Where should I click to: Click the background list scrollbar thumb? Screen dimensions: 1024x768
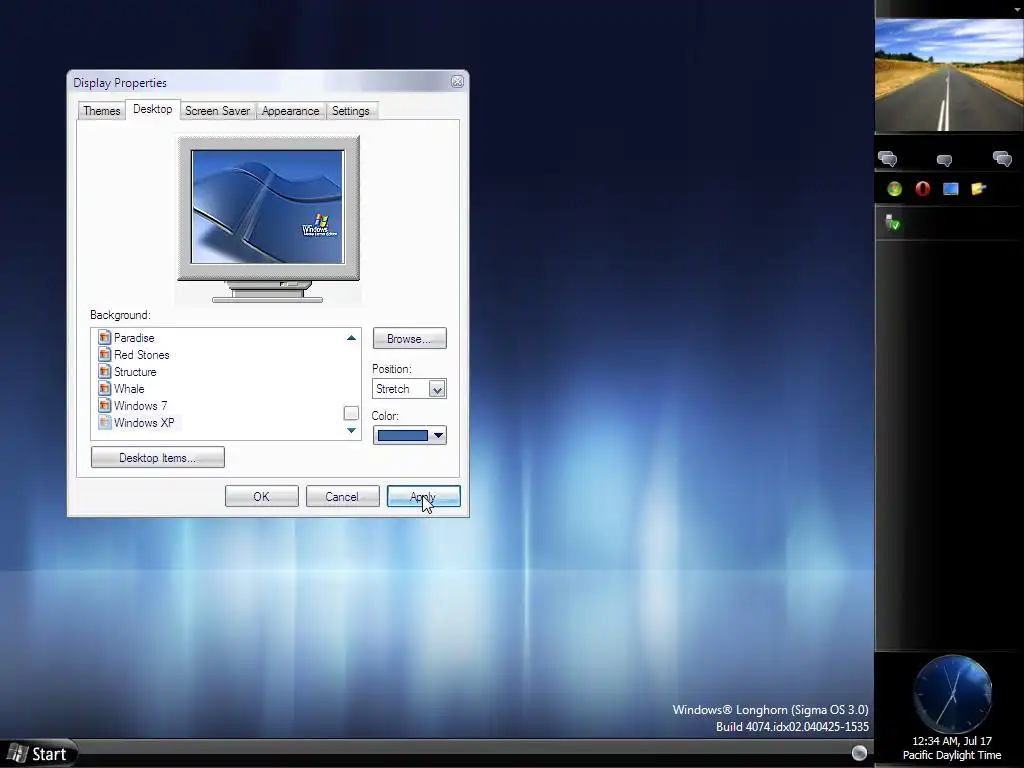pos(351,413)
